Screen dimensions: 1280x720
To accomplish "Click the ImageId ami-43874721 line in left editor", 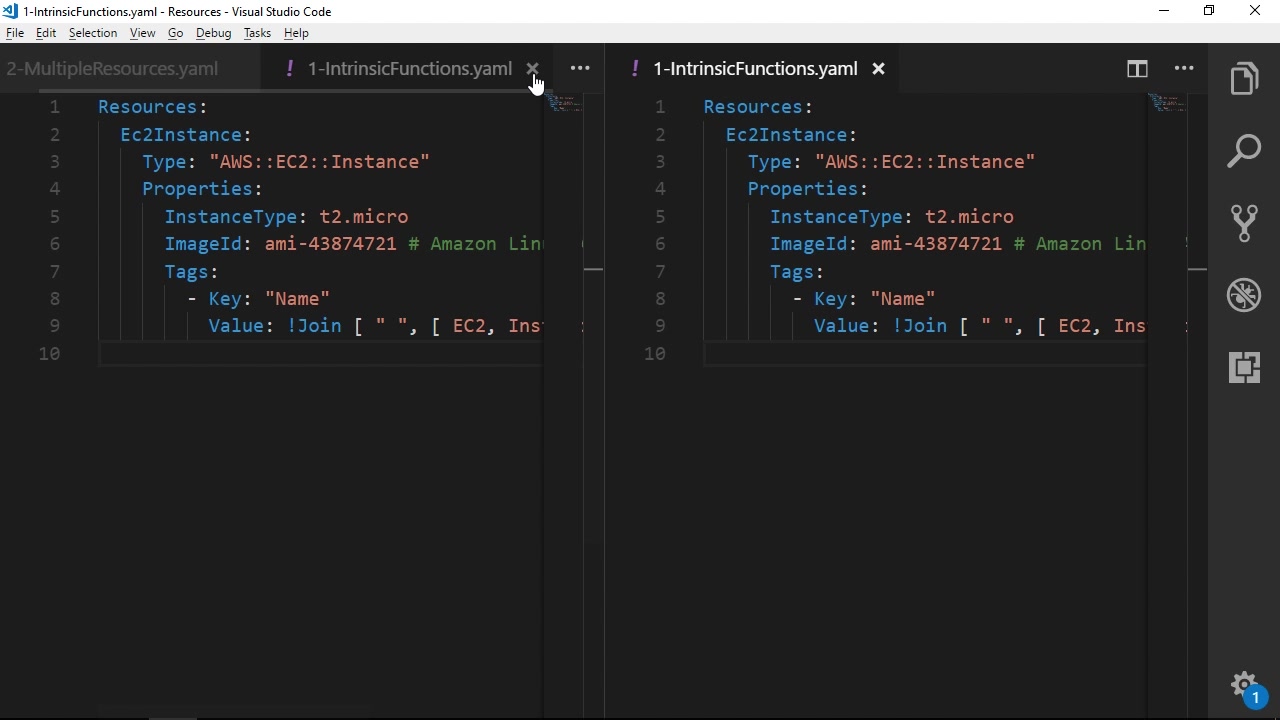I will (x=354, y=244).
